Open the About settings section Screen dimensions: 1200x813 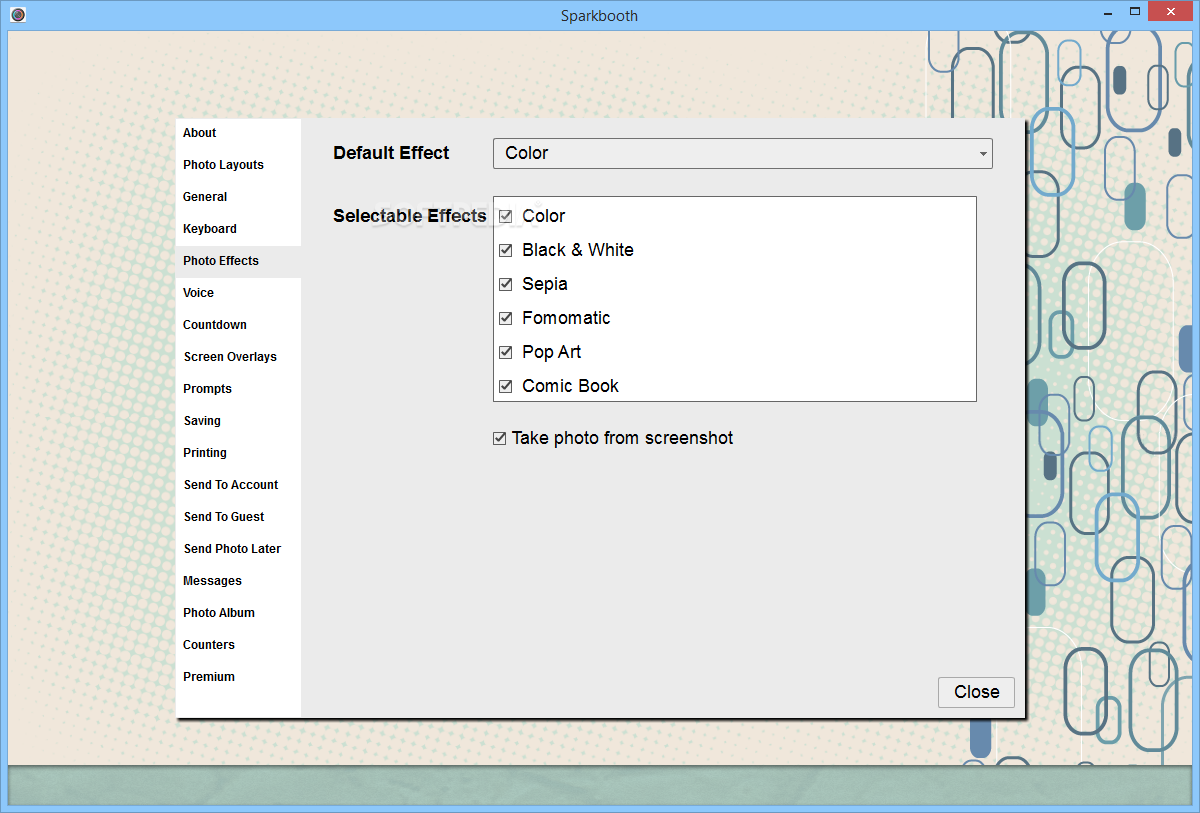pyautogui.click(x=238, y=133)
